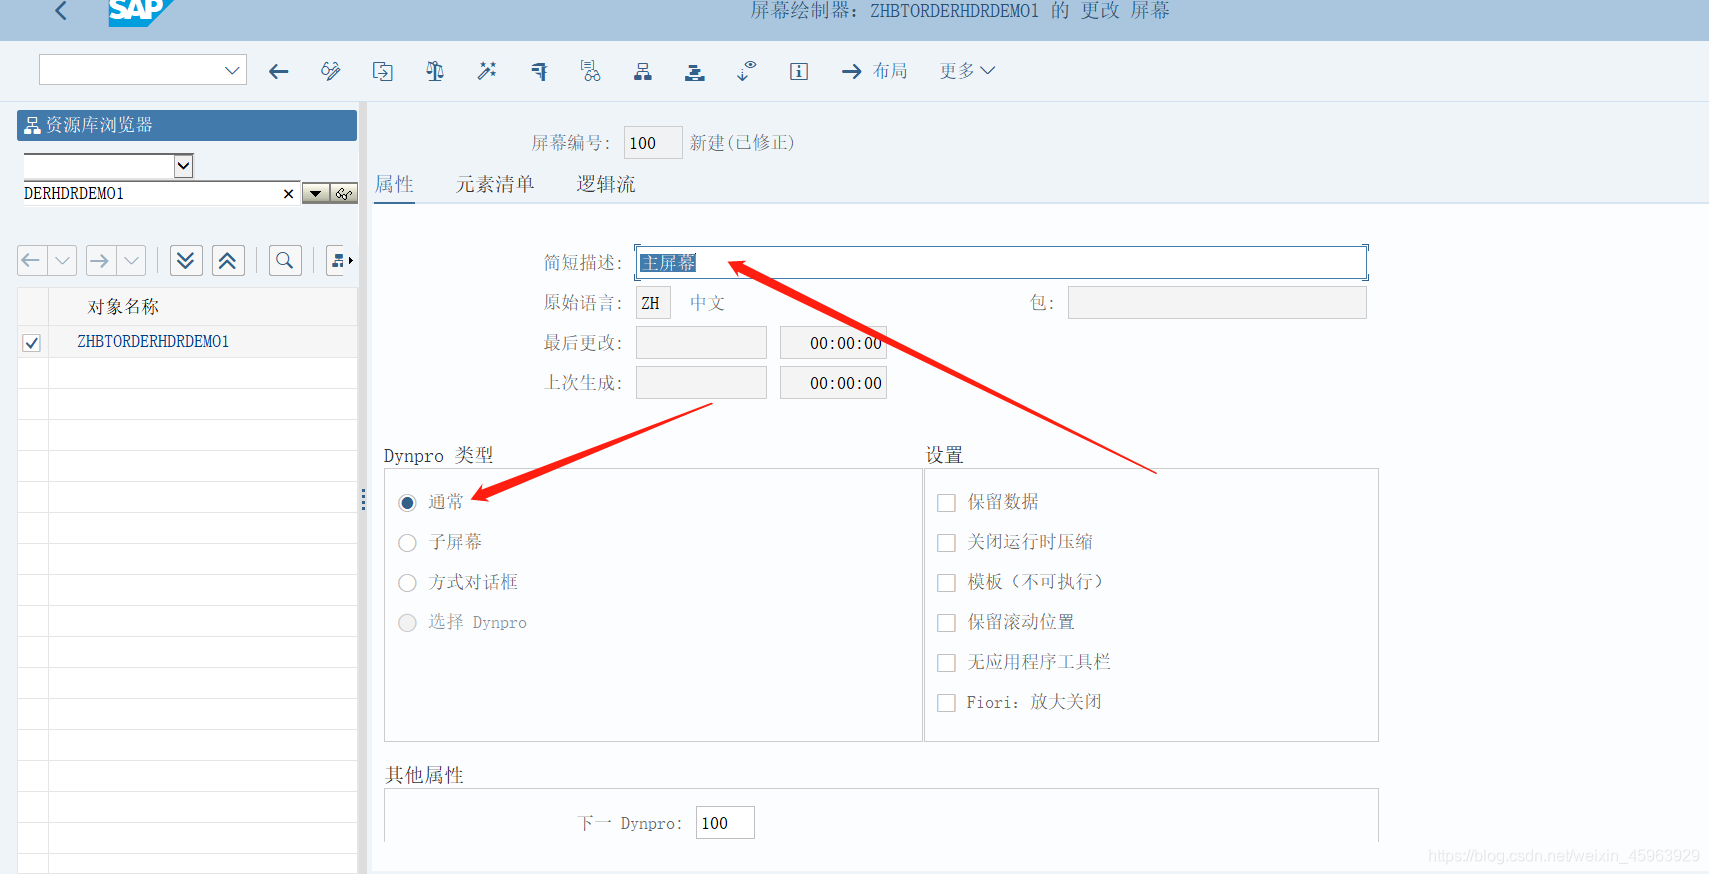Select the 选择 Dynpro radio button
The image size is (1709, 874).
point(407,623)
